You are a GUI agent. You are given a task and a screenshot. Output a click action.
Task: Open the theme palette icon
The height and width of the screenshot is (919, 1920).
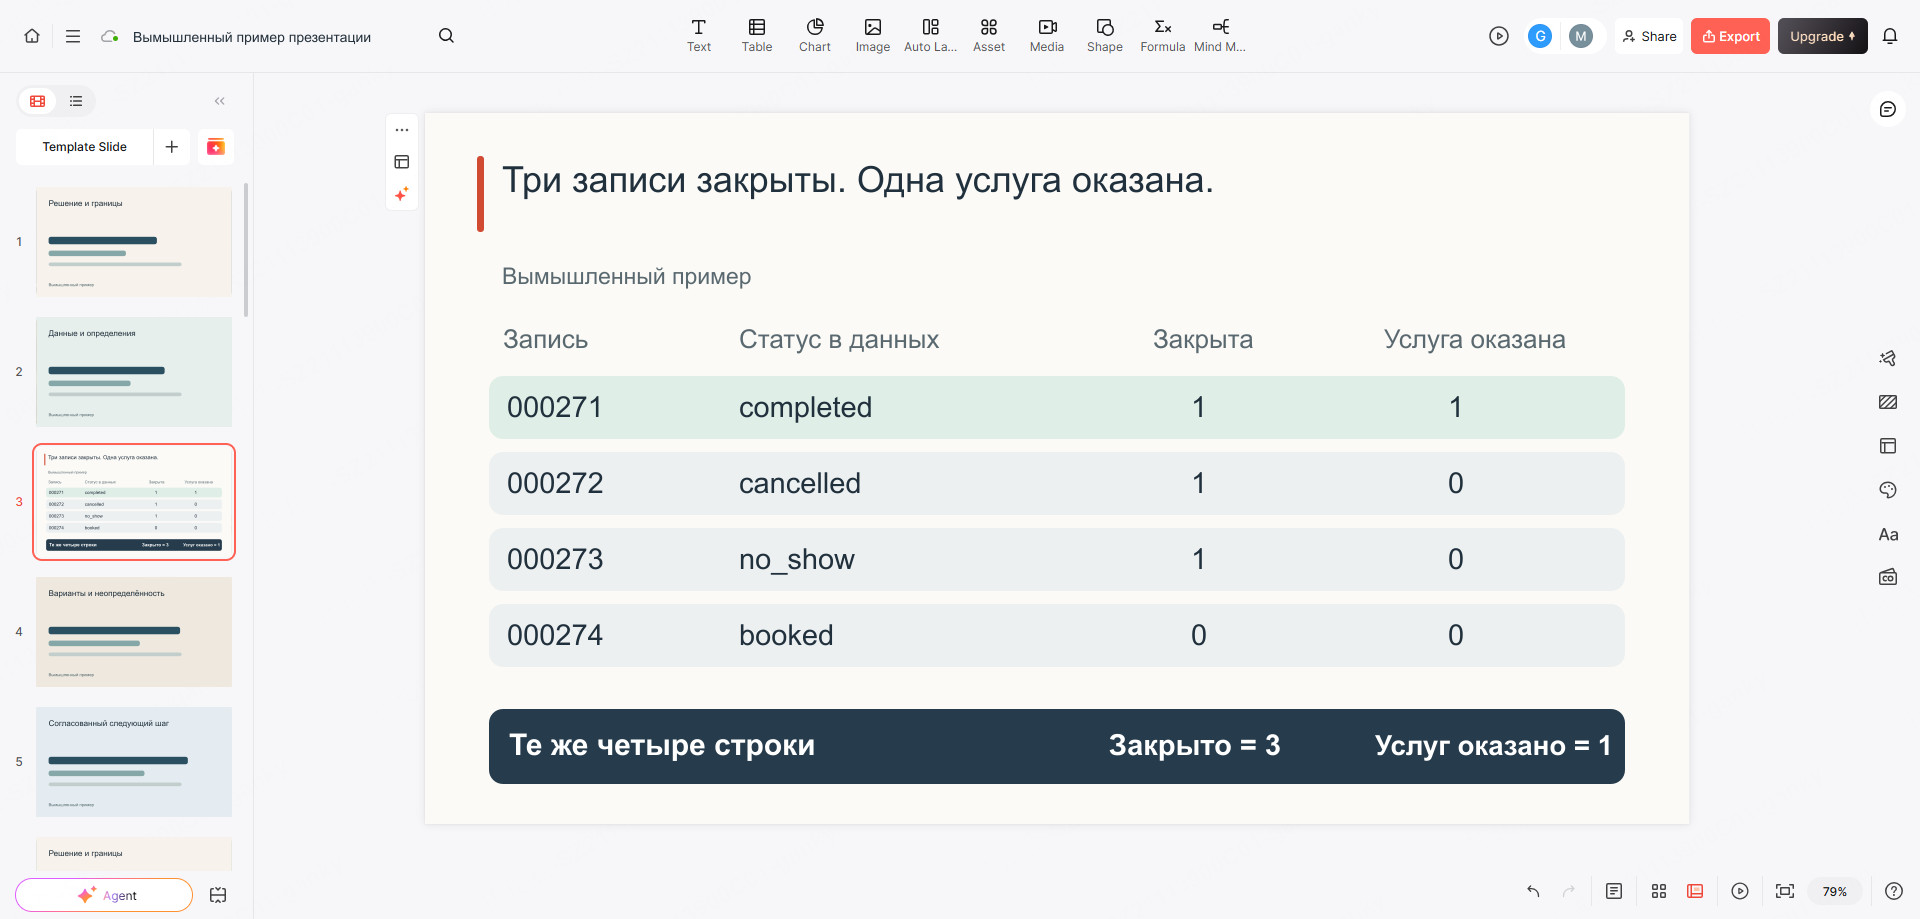pos(1888,490)
